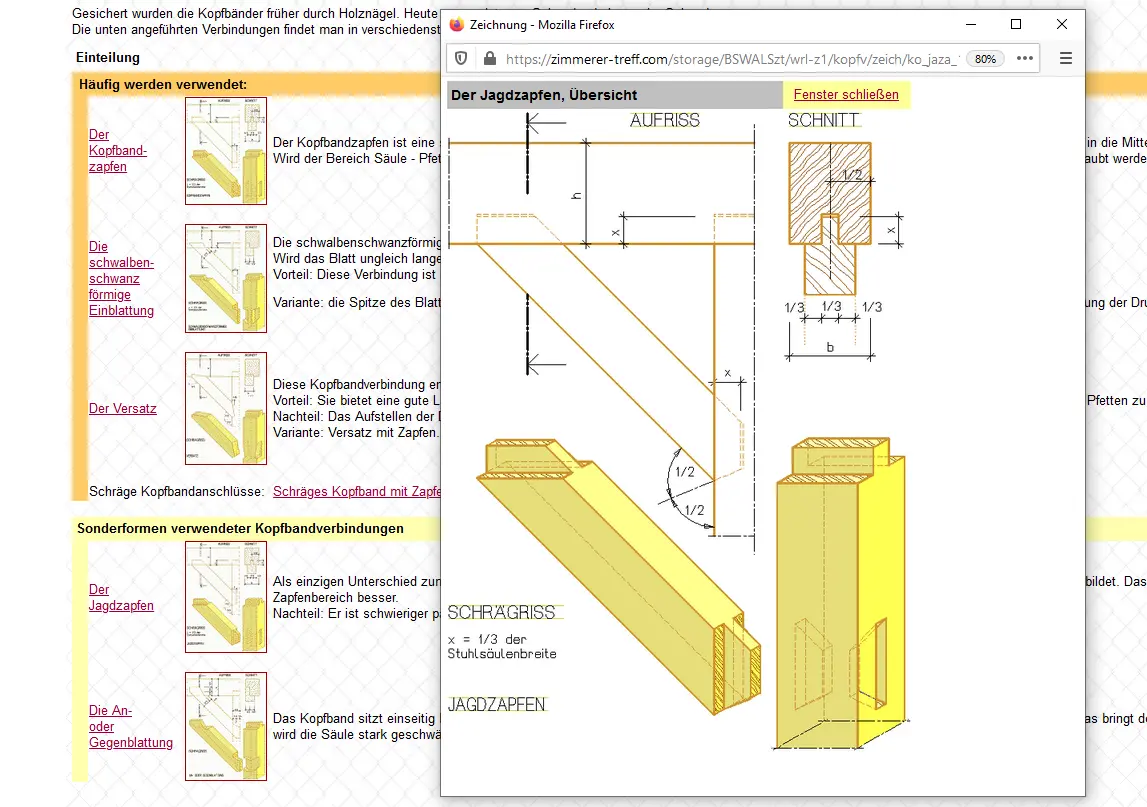Open 'Schräges Kopfband mit Zapfen' link
Viewport: 1147px width, 807px height.
point(356,492)
